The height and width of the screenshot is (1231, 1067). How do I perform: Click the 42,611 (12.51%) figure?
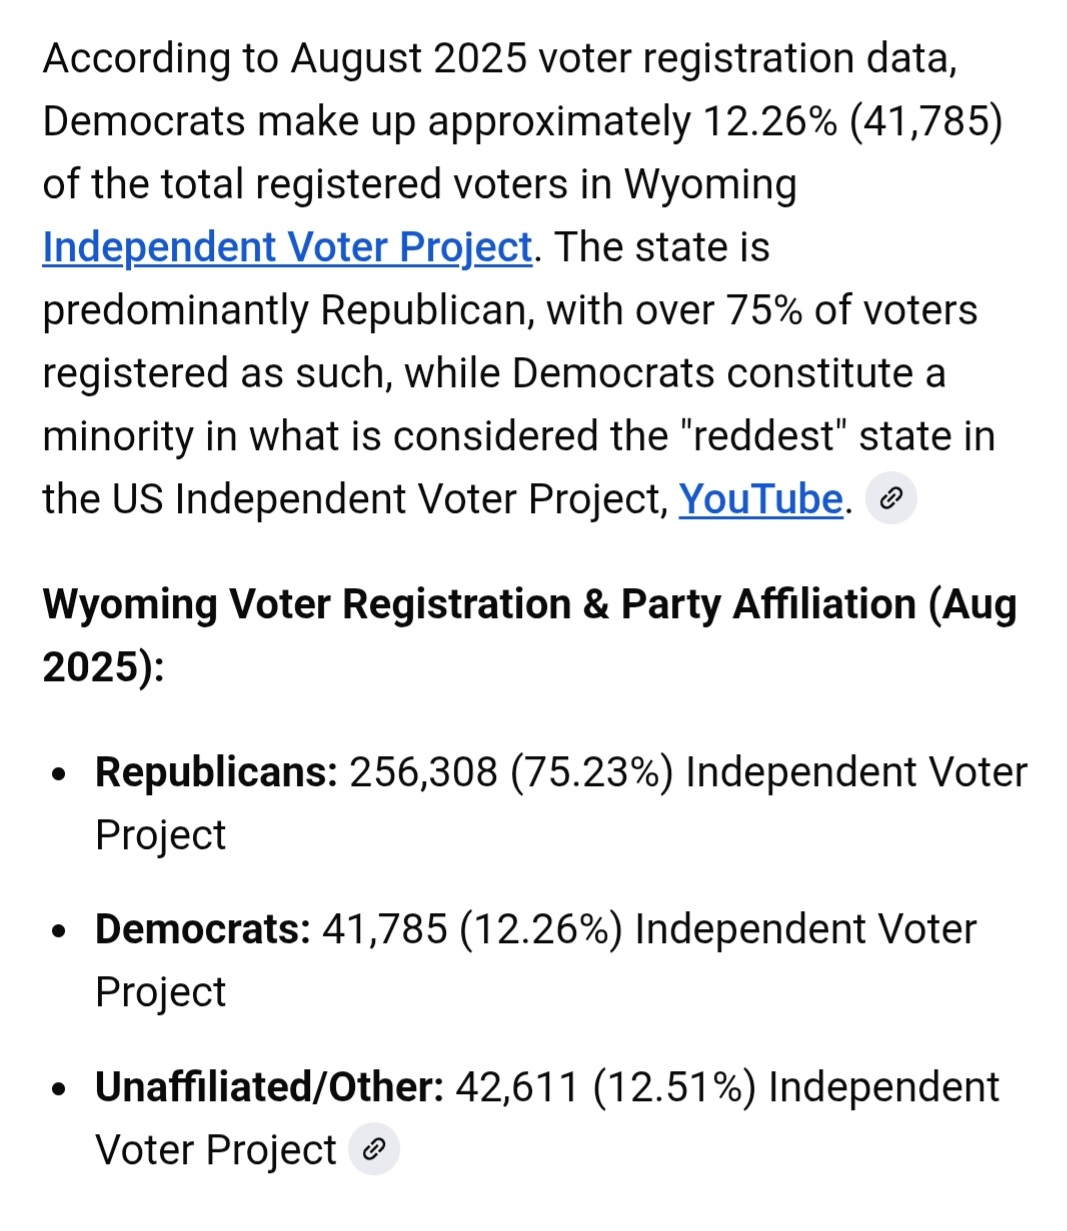click(x=605, y=1087)
